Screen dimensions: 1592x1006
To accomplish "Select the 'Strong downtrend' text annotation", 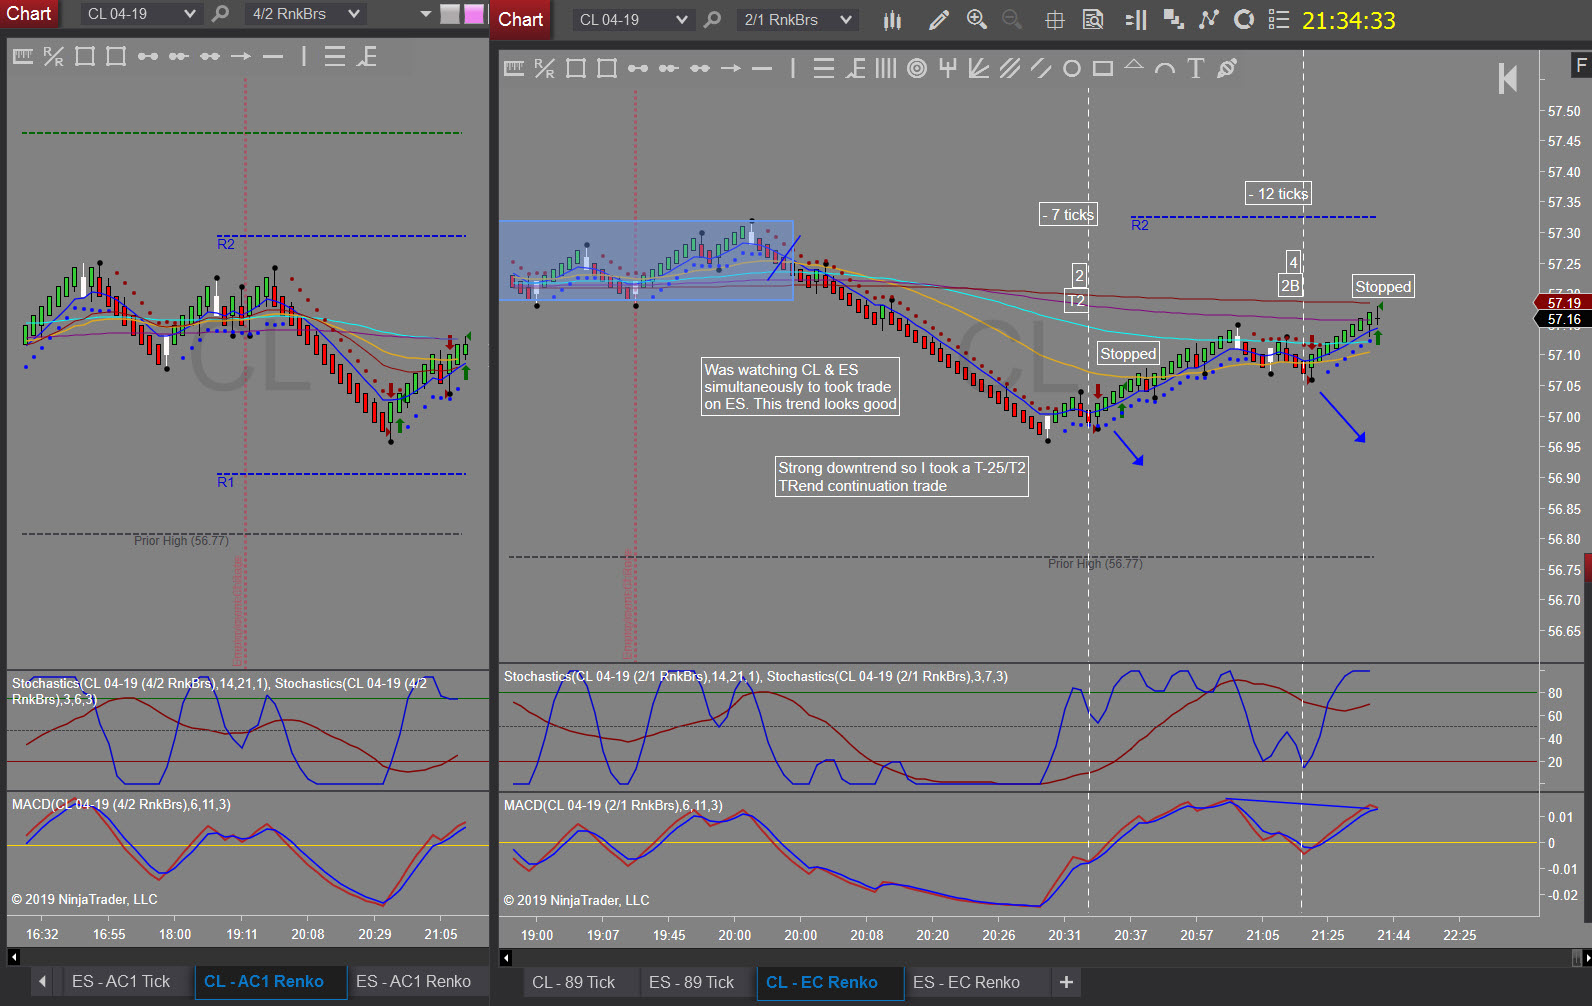I will pyautogui.click(x=902, y=477).
